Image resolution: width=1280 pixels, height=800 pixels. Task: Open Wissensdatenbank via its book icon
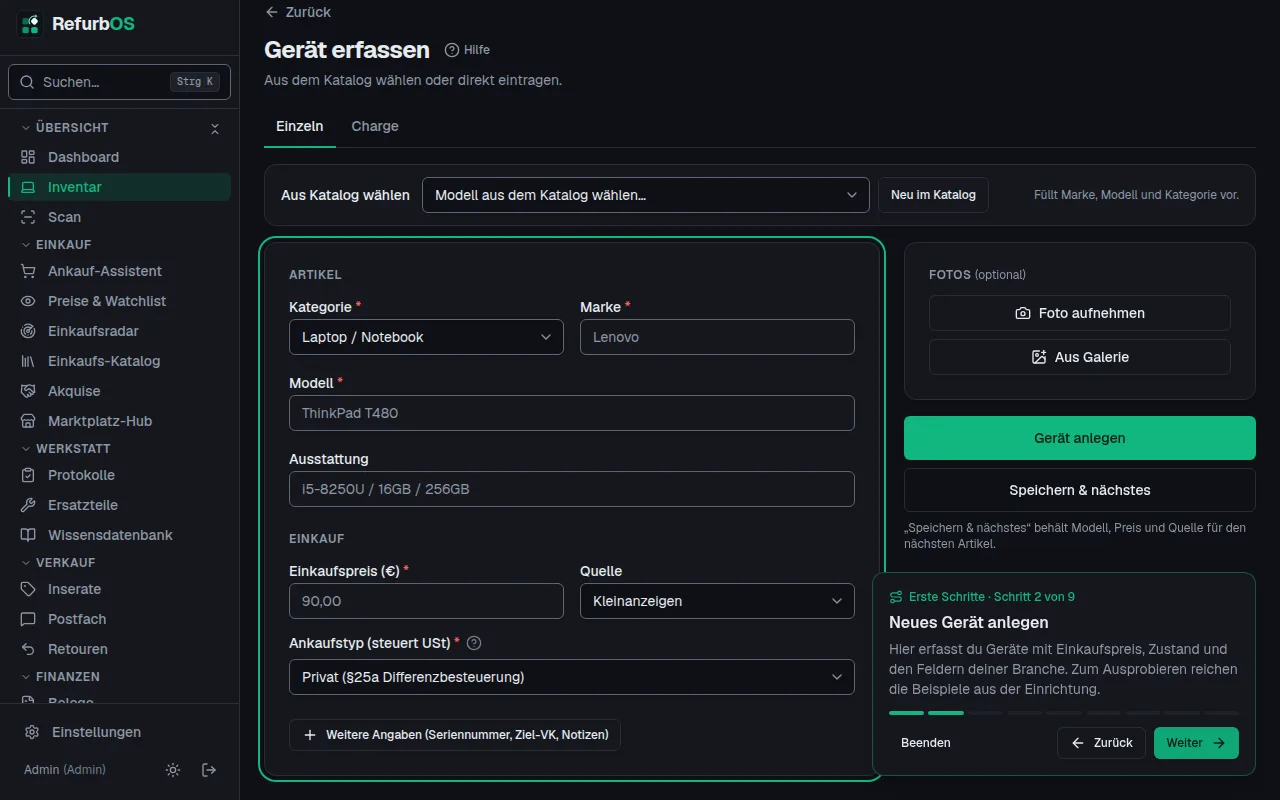coord(28,535)
